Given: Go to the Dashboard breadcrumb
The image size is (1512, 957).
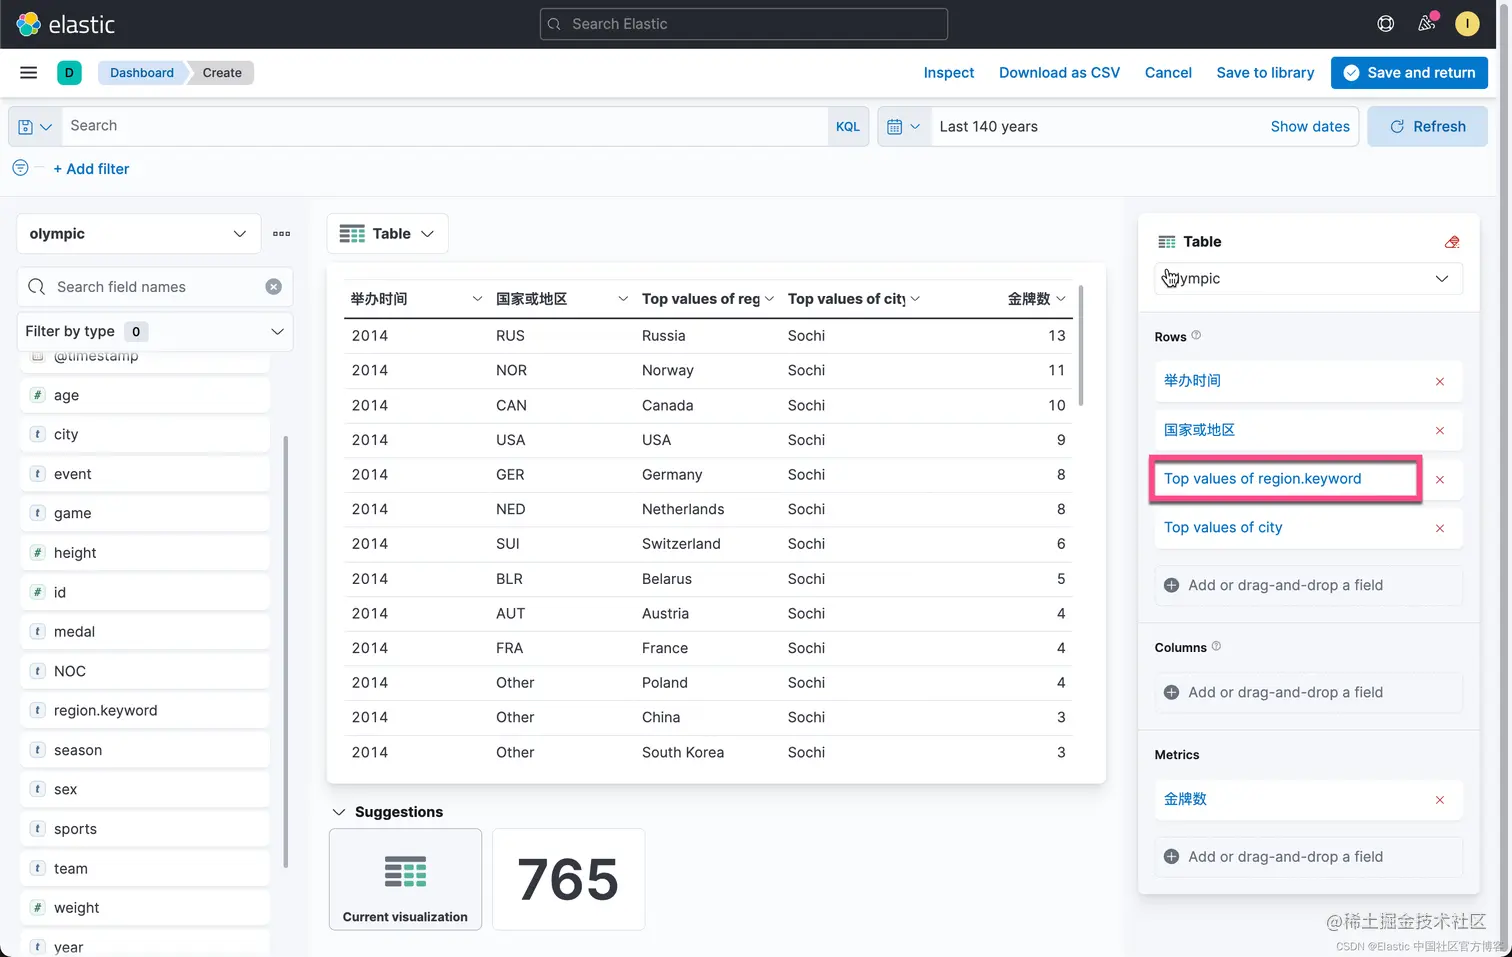Looking at the screenshot, I should coord(142,73).
